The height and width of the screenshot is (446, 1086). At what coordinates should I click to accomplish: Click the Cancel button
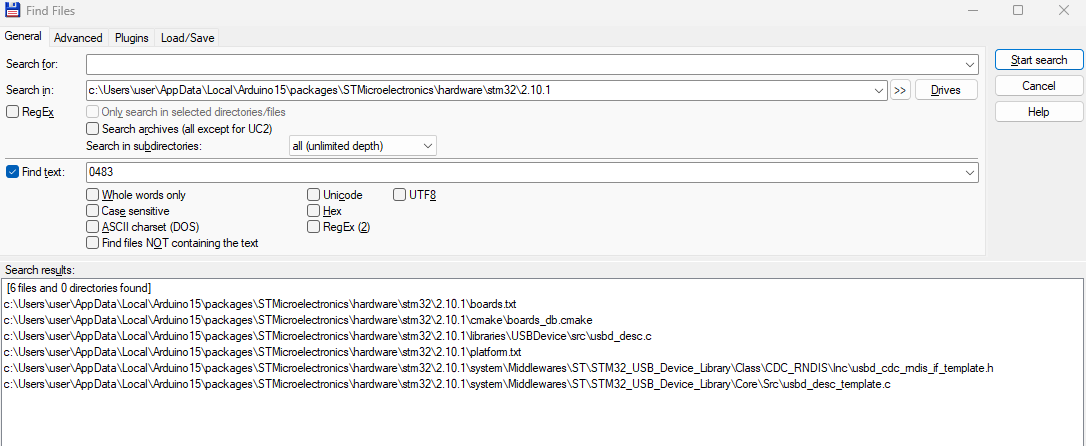point(1039,86)
